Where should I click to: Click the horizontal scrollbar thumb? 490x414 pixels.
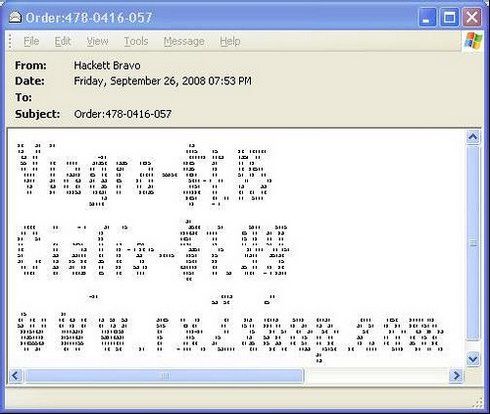click(x=165, y=376)
